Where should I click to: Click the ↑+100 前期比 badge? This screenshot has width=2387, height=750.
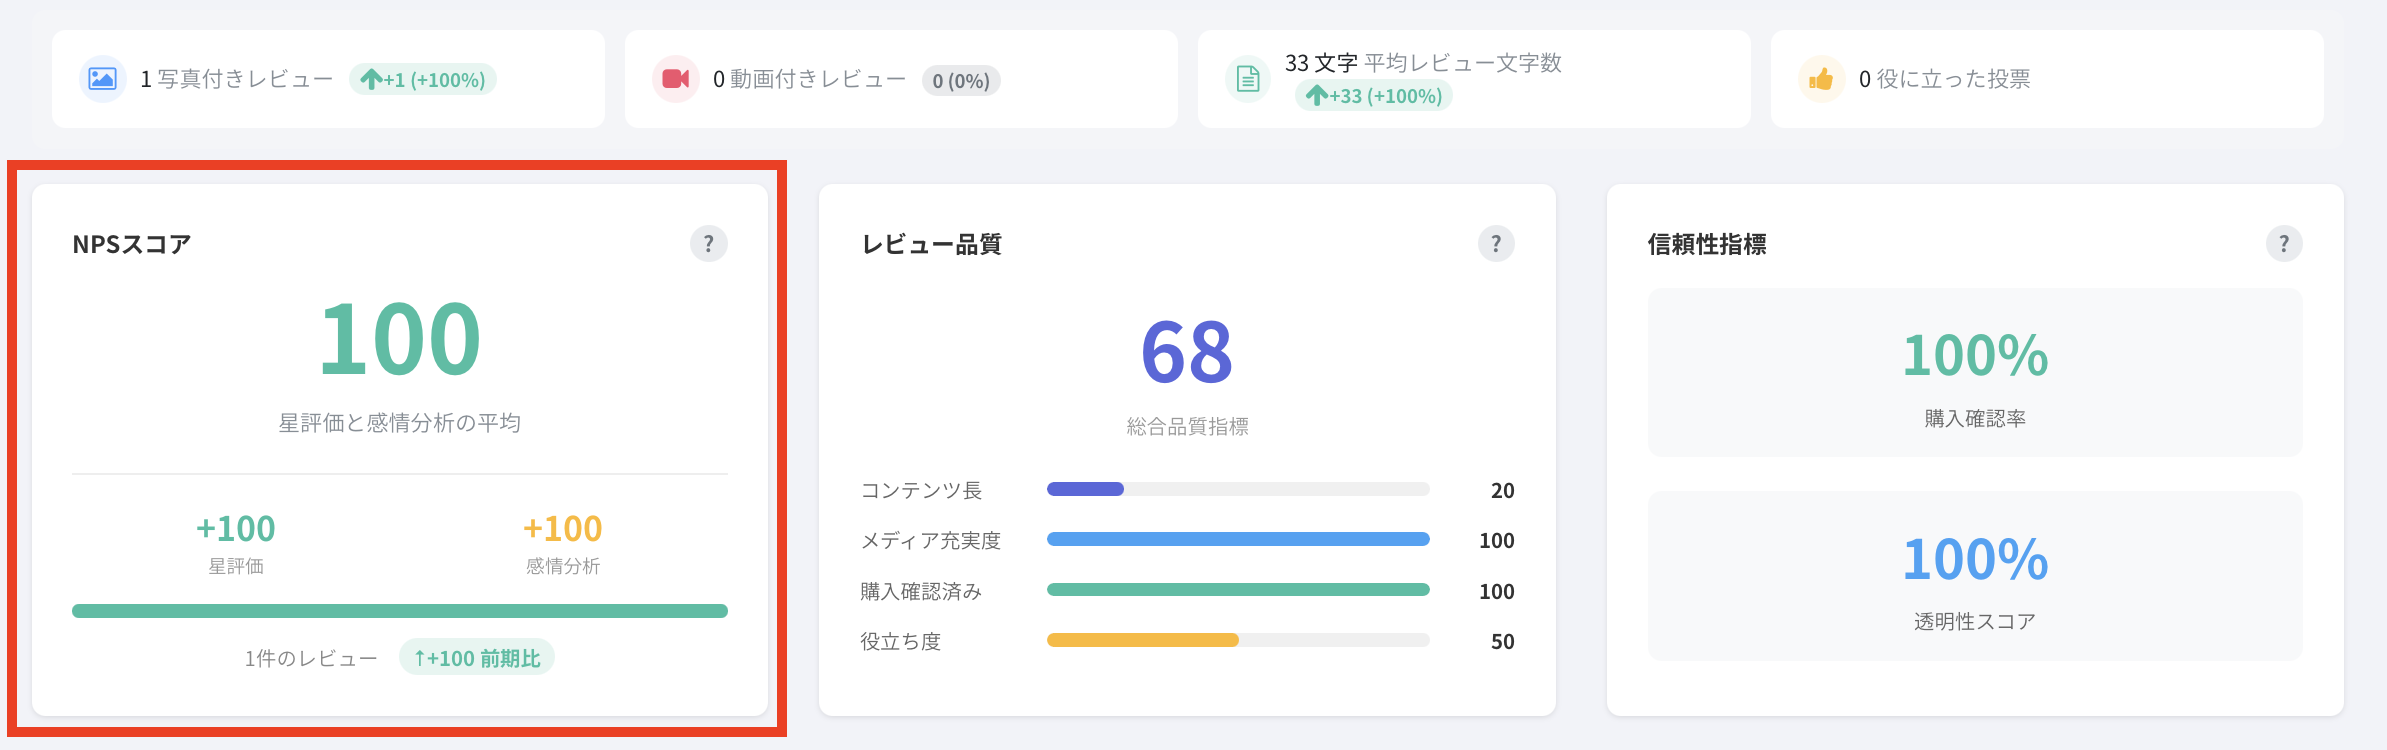pos(477,658)
